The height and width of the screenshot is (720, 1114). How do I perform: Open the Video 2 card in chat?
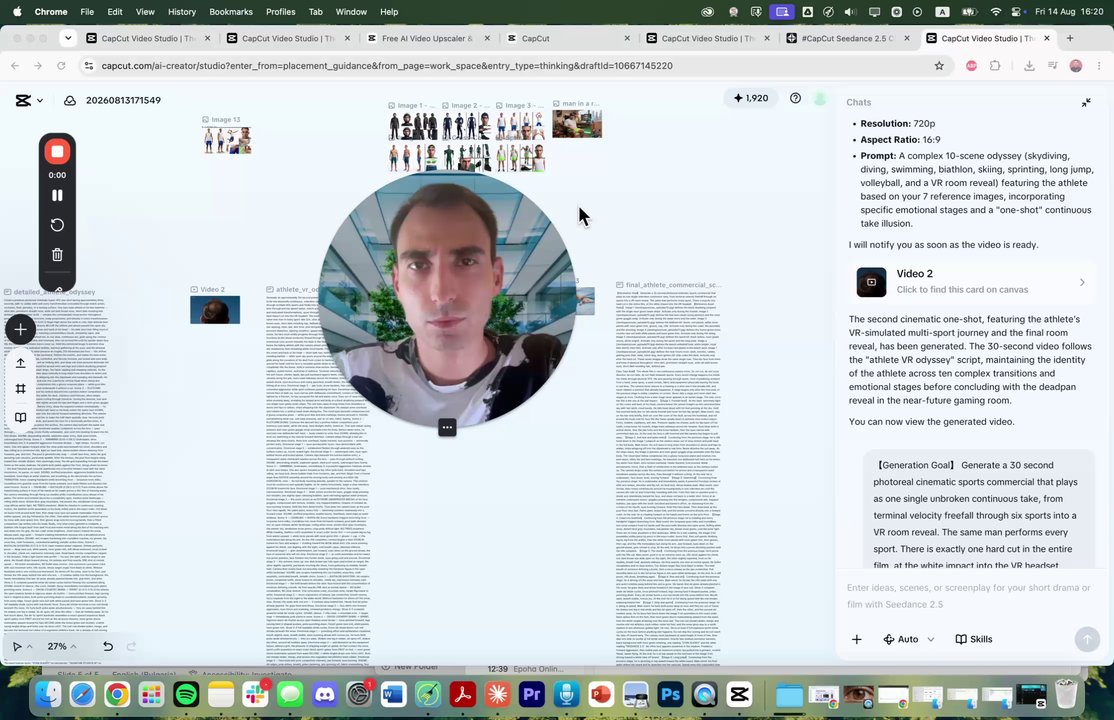(x=971, y=281)
